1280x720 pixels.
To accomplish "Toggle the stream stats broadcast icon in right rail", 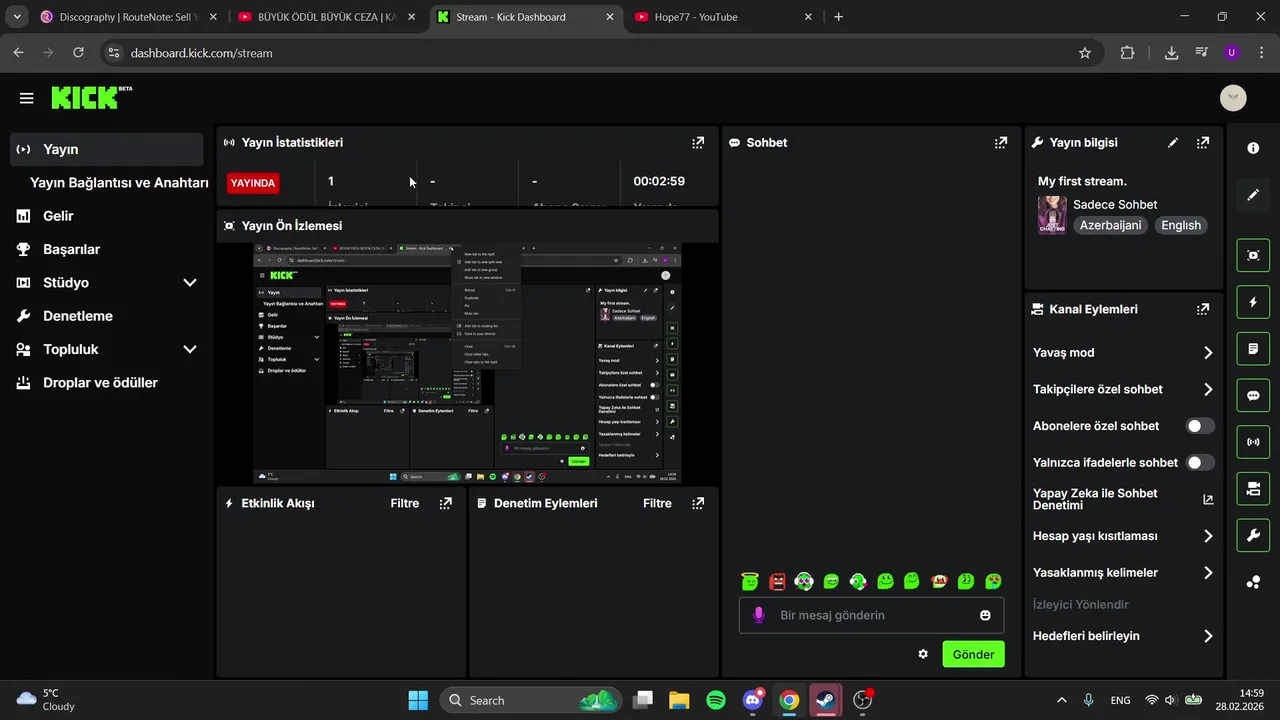I will point(1253,442).
